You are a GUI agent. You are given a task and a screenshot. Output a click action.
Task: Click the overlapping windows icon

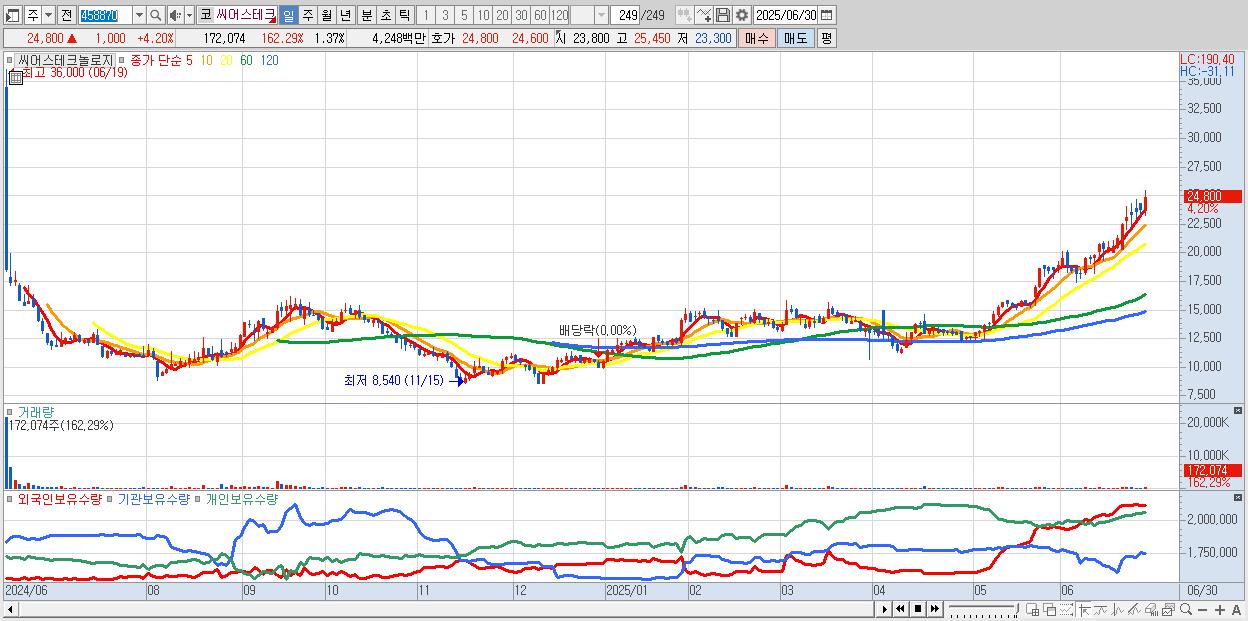[x=1051, y=609]
